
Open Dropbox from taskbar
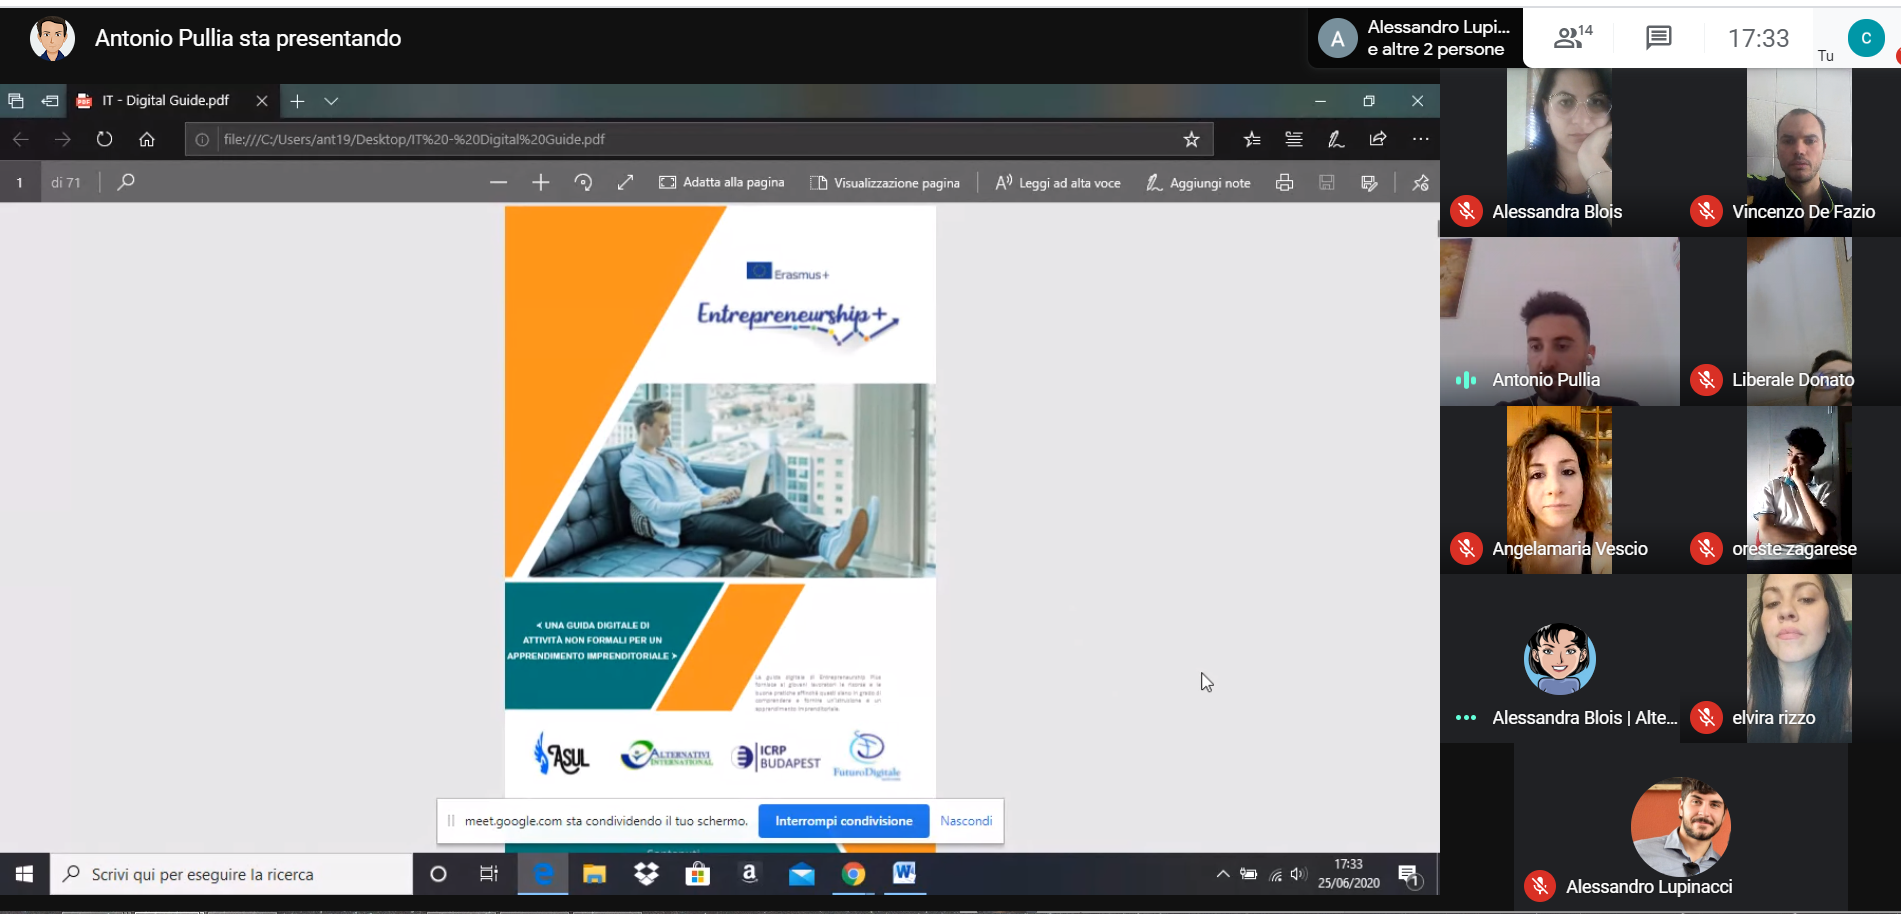point(647,874)
